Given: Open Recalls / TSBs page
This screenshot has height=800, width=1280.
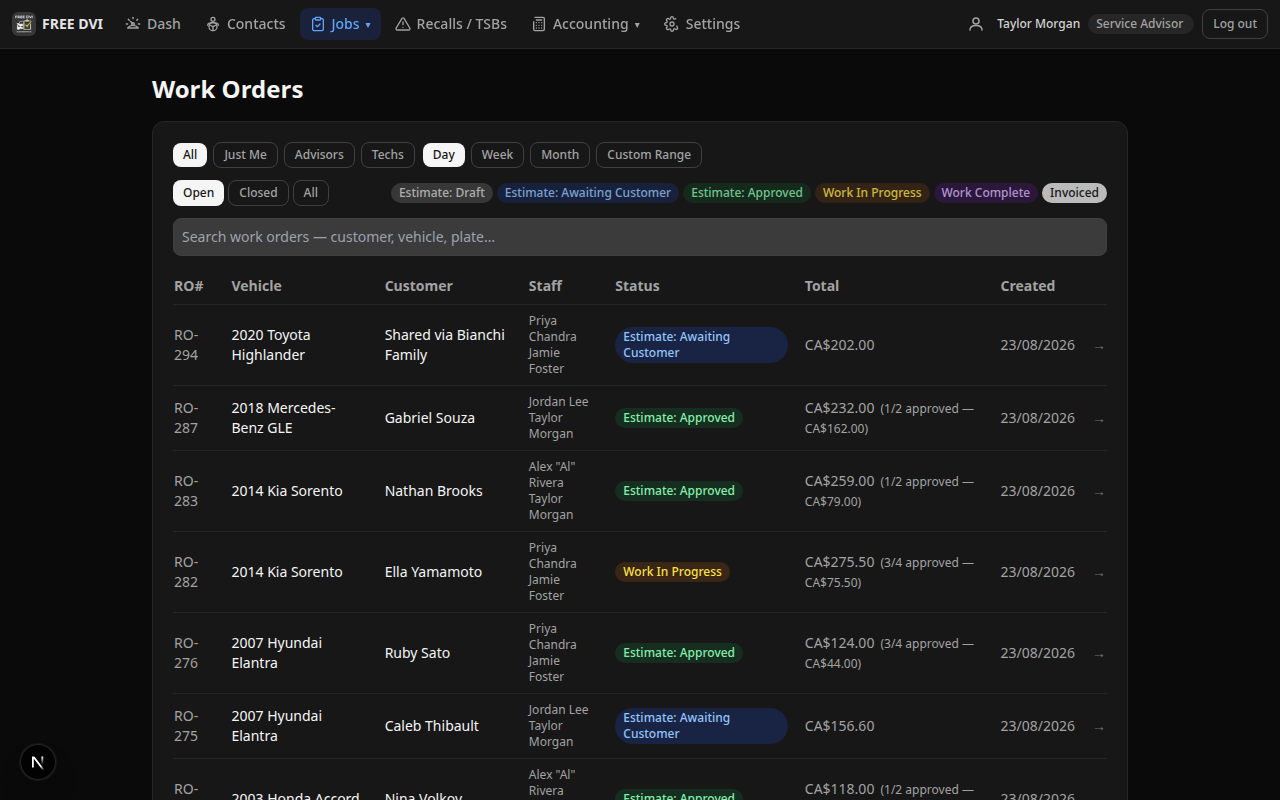Looking at the screenshot, I should [x=451, y=24].
